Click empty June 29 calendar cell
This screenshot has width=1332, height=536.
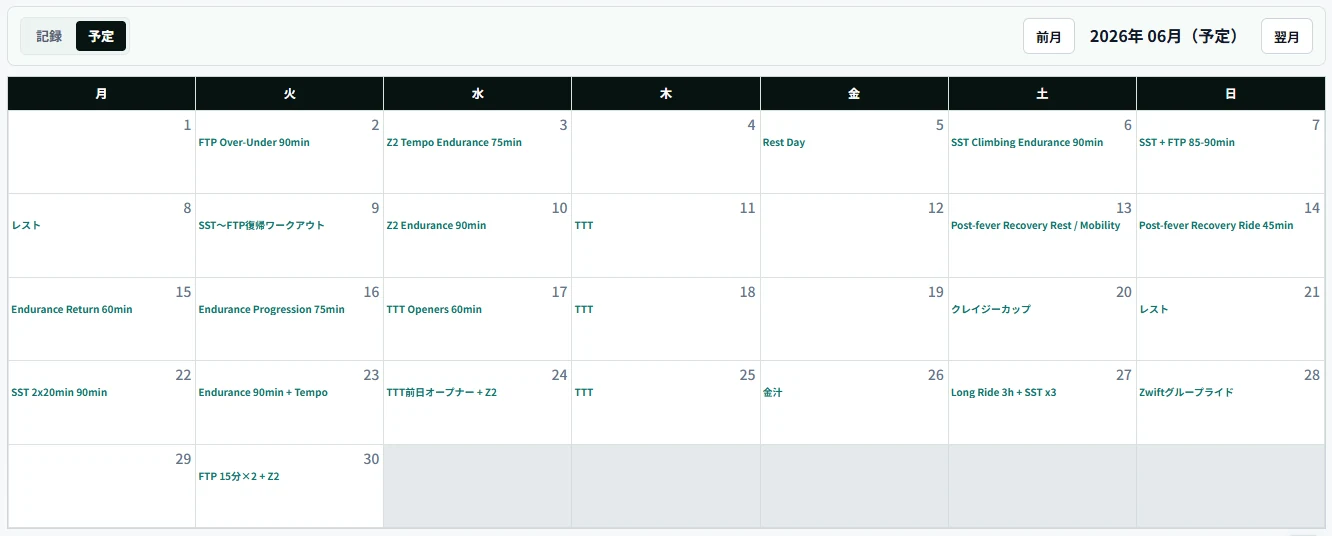click(101, 486)
